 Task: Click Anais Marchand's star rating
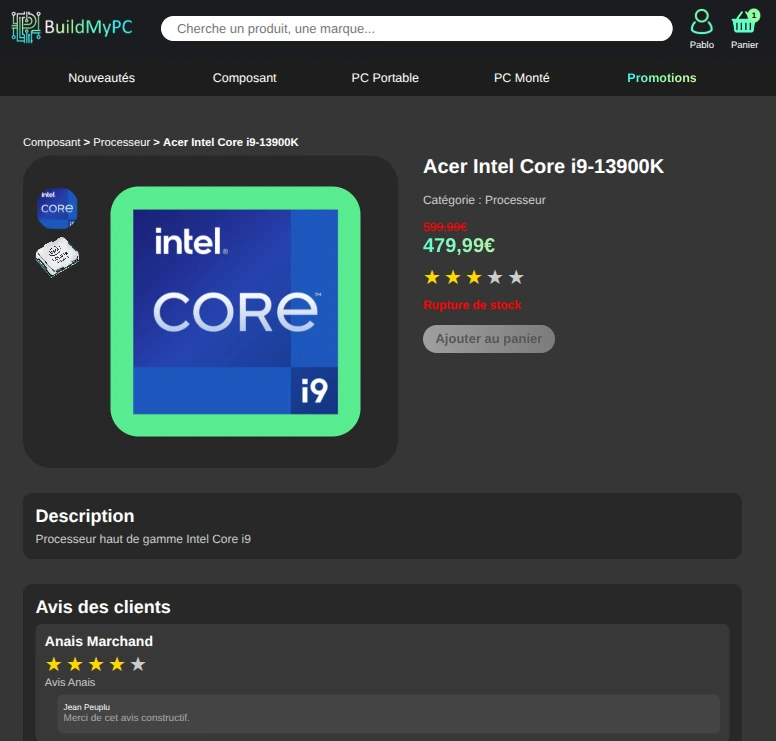tap(96, 664)
